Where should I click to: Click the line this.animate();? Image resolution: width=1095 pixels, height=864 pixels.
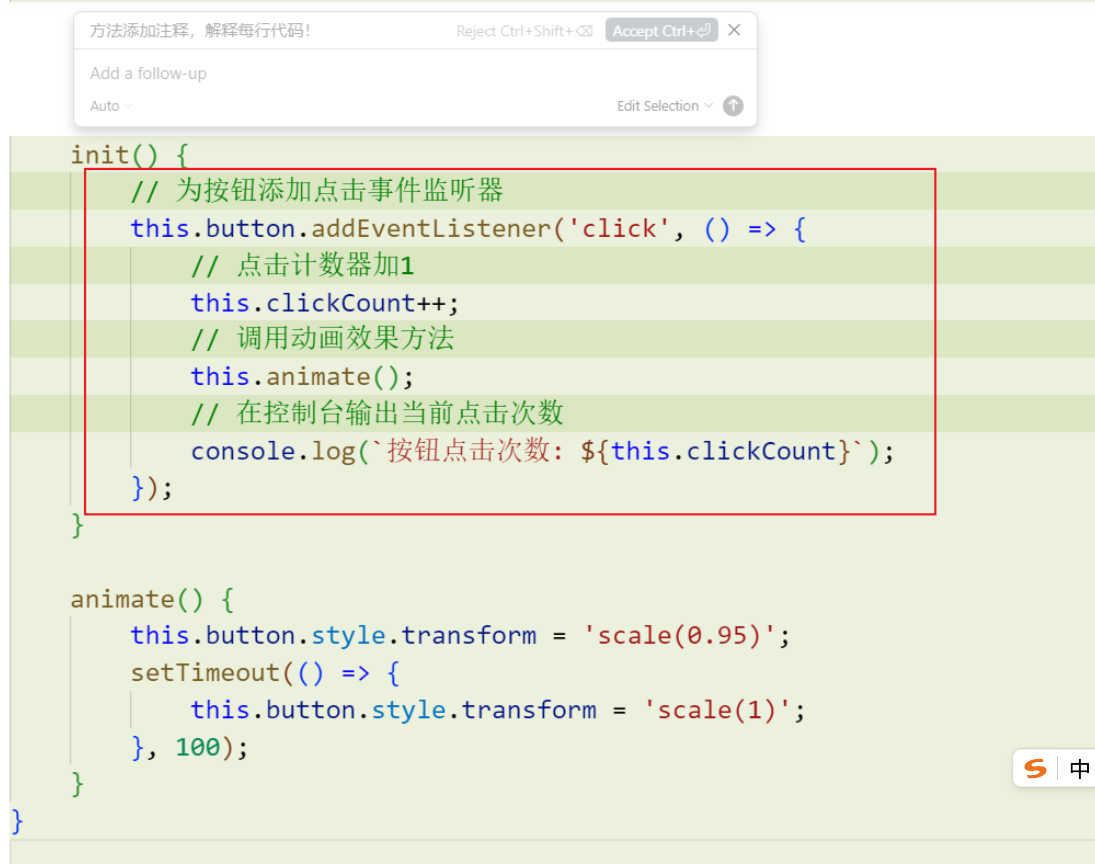point(302,377)
